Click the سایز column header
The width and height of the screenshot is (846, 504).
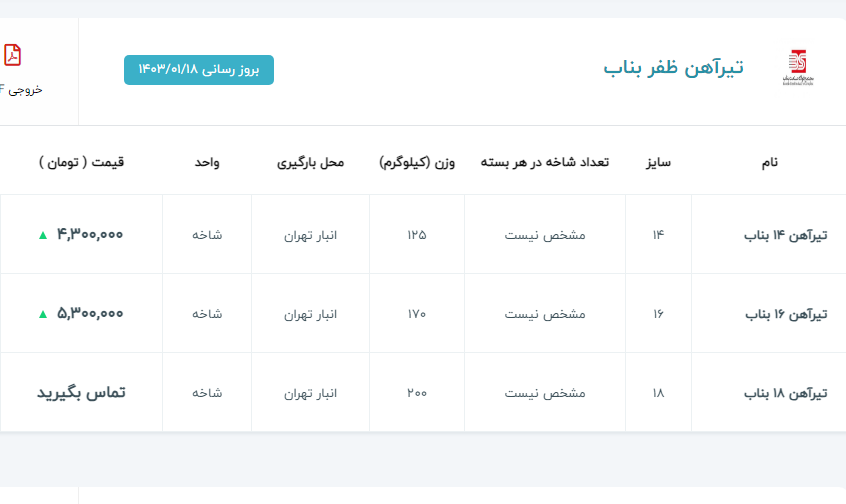coord(658,162)
